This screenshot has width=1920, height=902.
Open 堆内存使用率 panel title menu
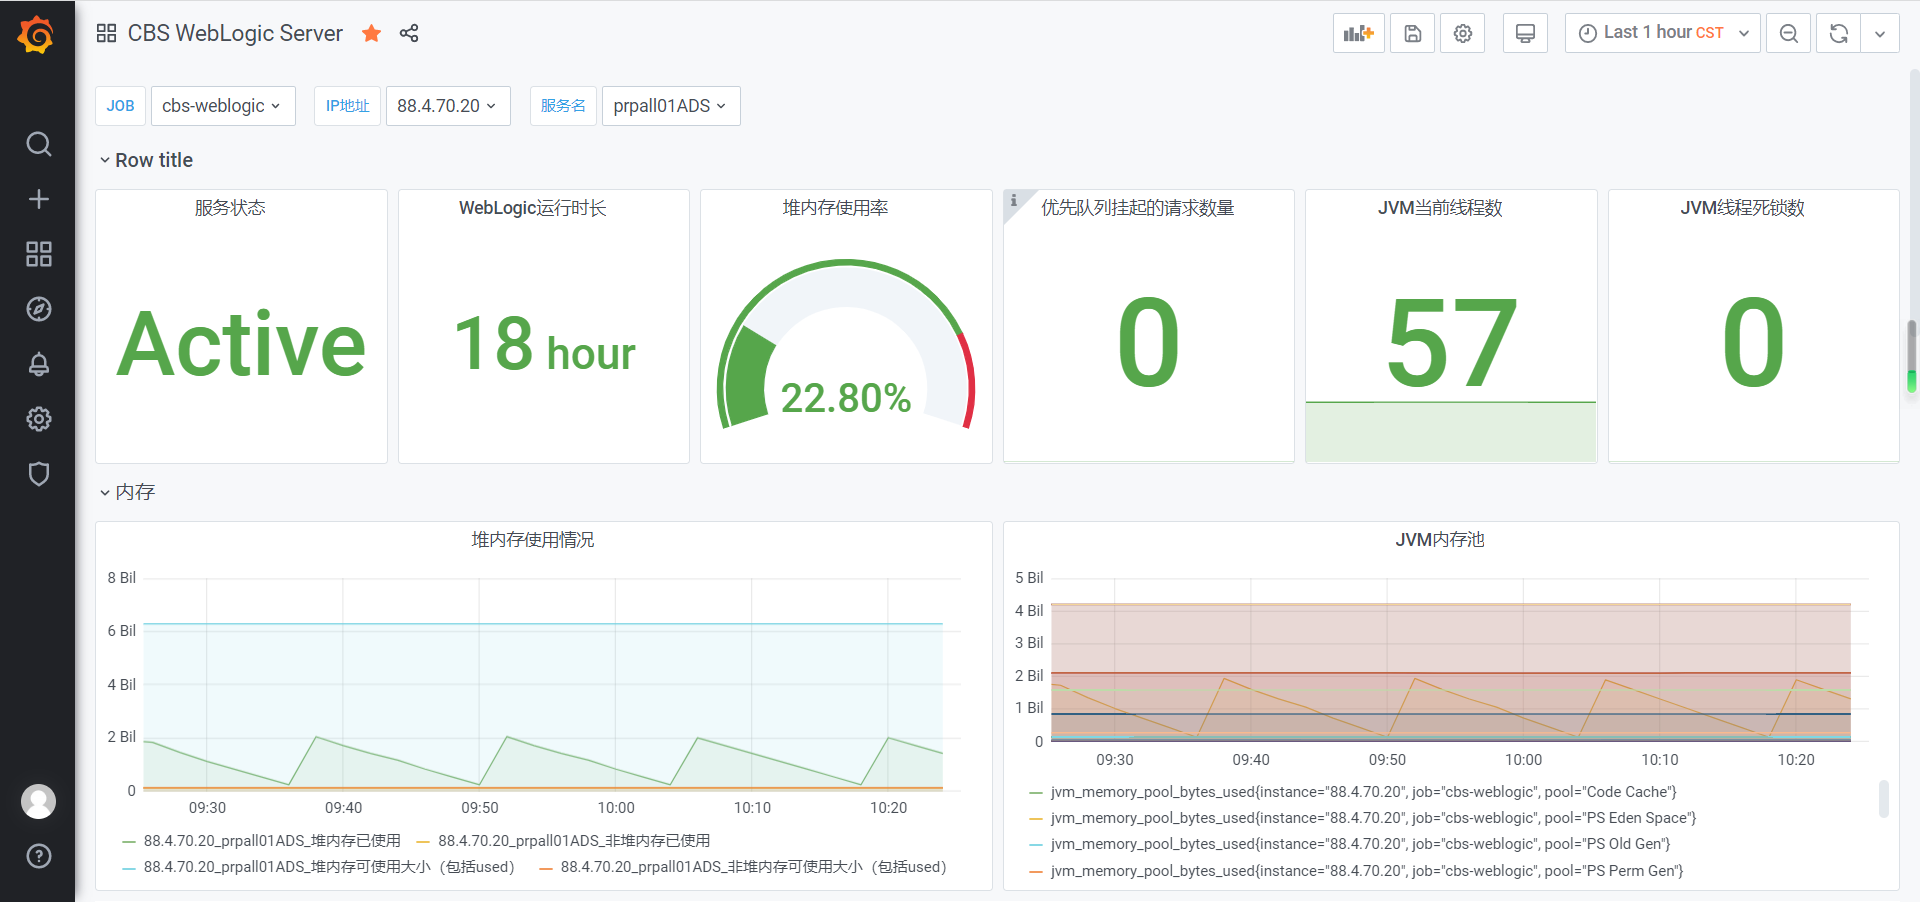[x=835, y=208]
